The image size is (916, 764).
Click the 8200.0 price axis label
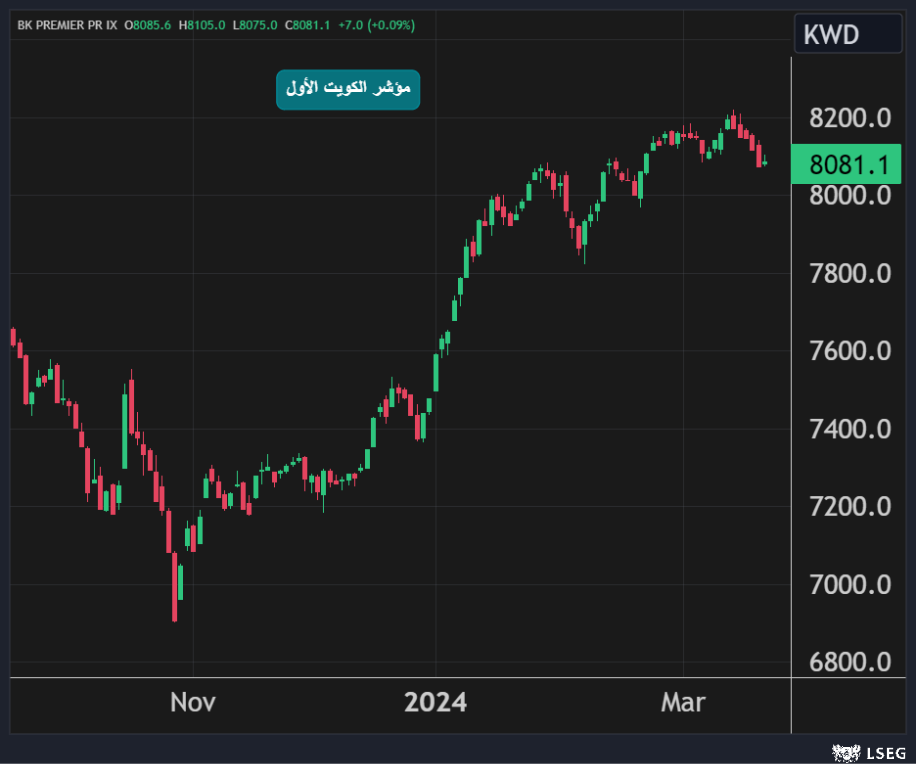(x=850, y=118)
